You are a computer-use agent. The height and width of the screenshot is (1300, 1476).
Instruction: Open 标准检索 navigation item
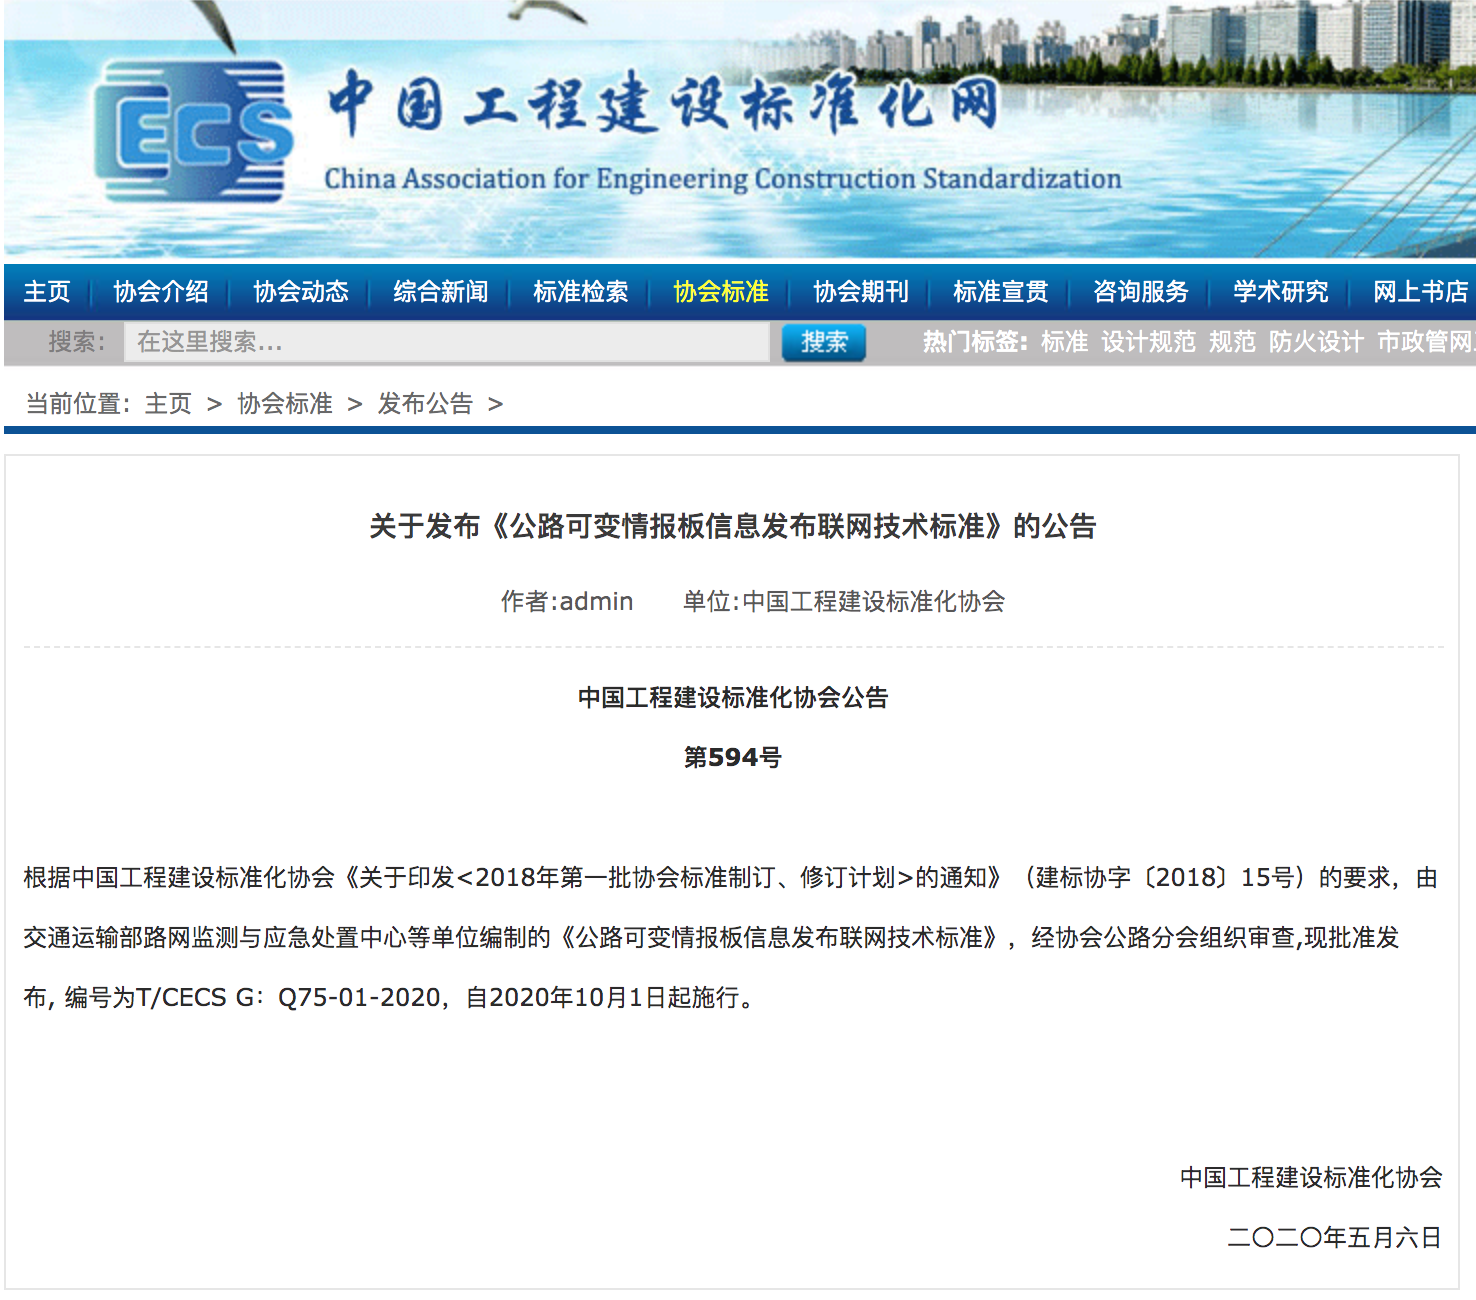[581, 292]
